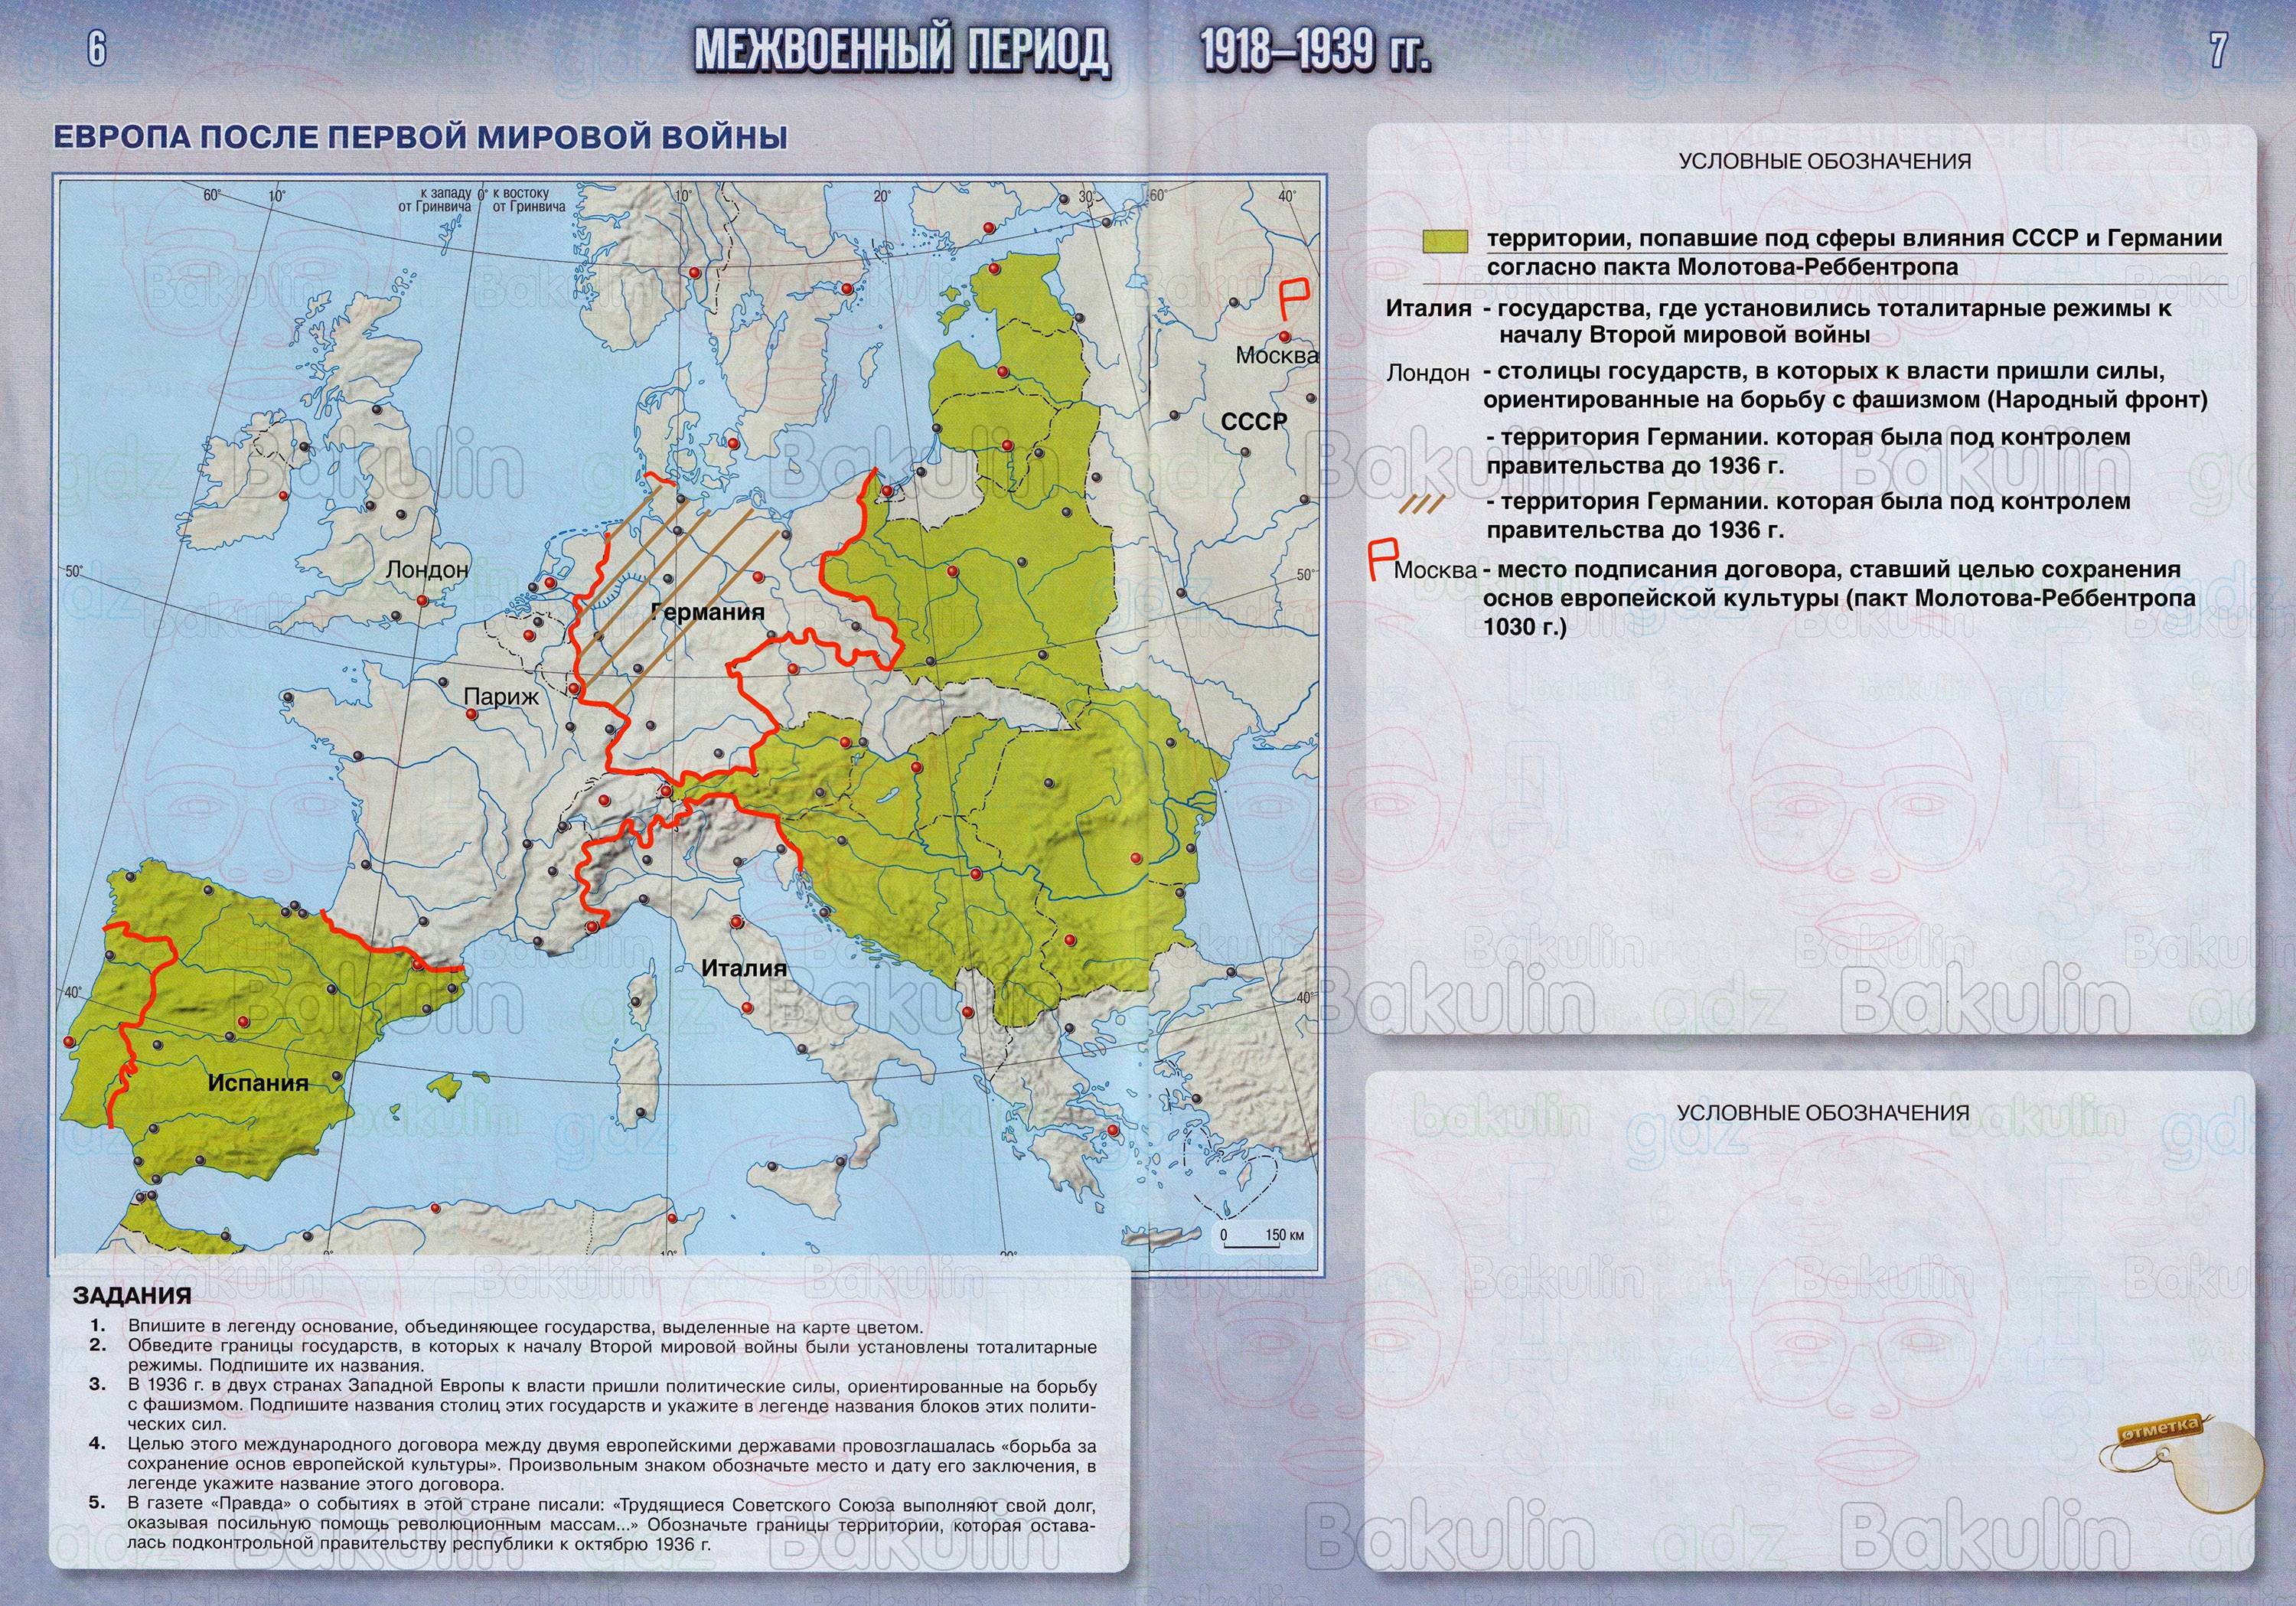Click the СССР label on the map
Viewport: 2296px width, 1606px height.
[x=1254, y=422]
